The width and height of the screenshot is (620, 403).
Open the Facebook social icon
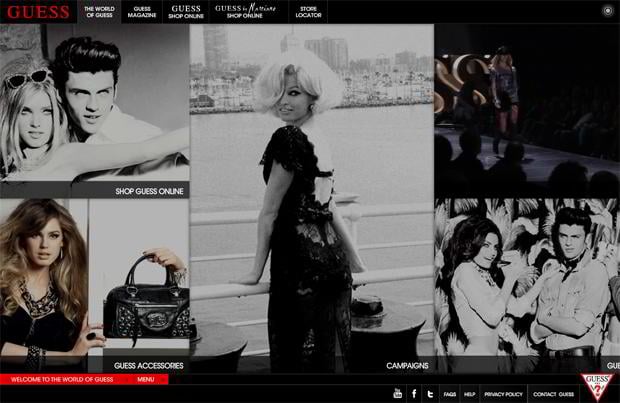pos(413,394)
